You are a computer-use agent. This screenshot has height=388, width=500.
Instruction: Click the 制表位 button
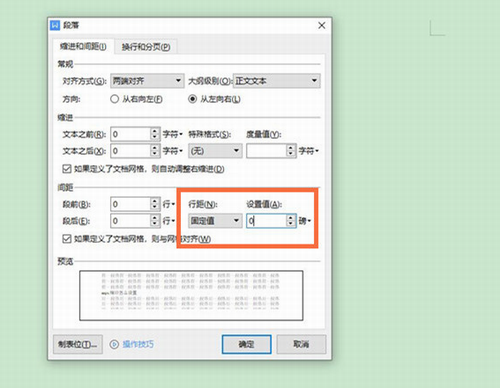tap(78, 344)
